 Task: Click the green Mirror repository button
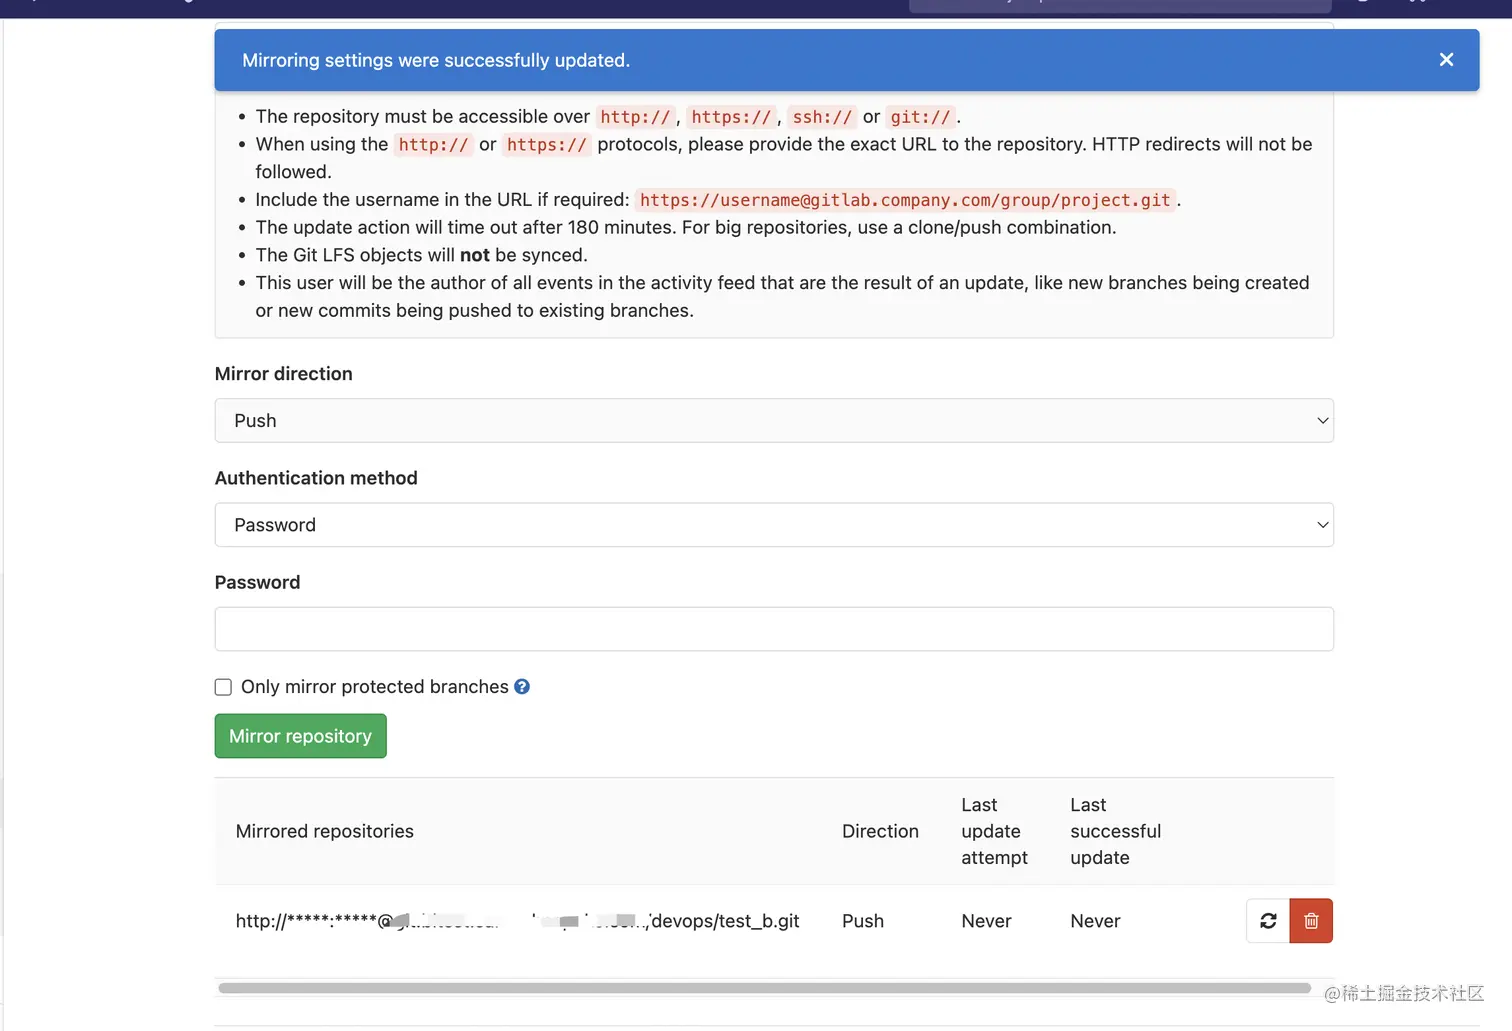(300, 736)
